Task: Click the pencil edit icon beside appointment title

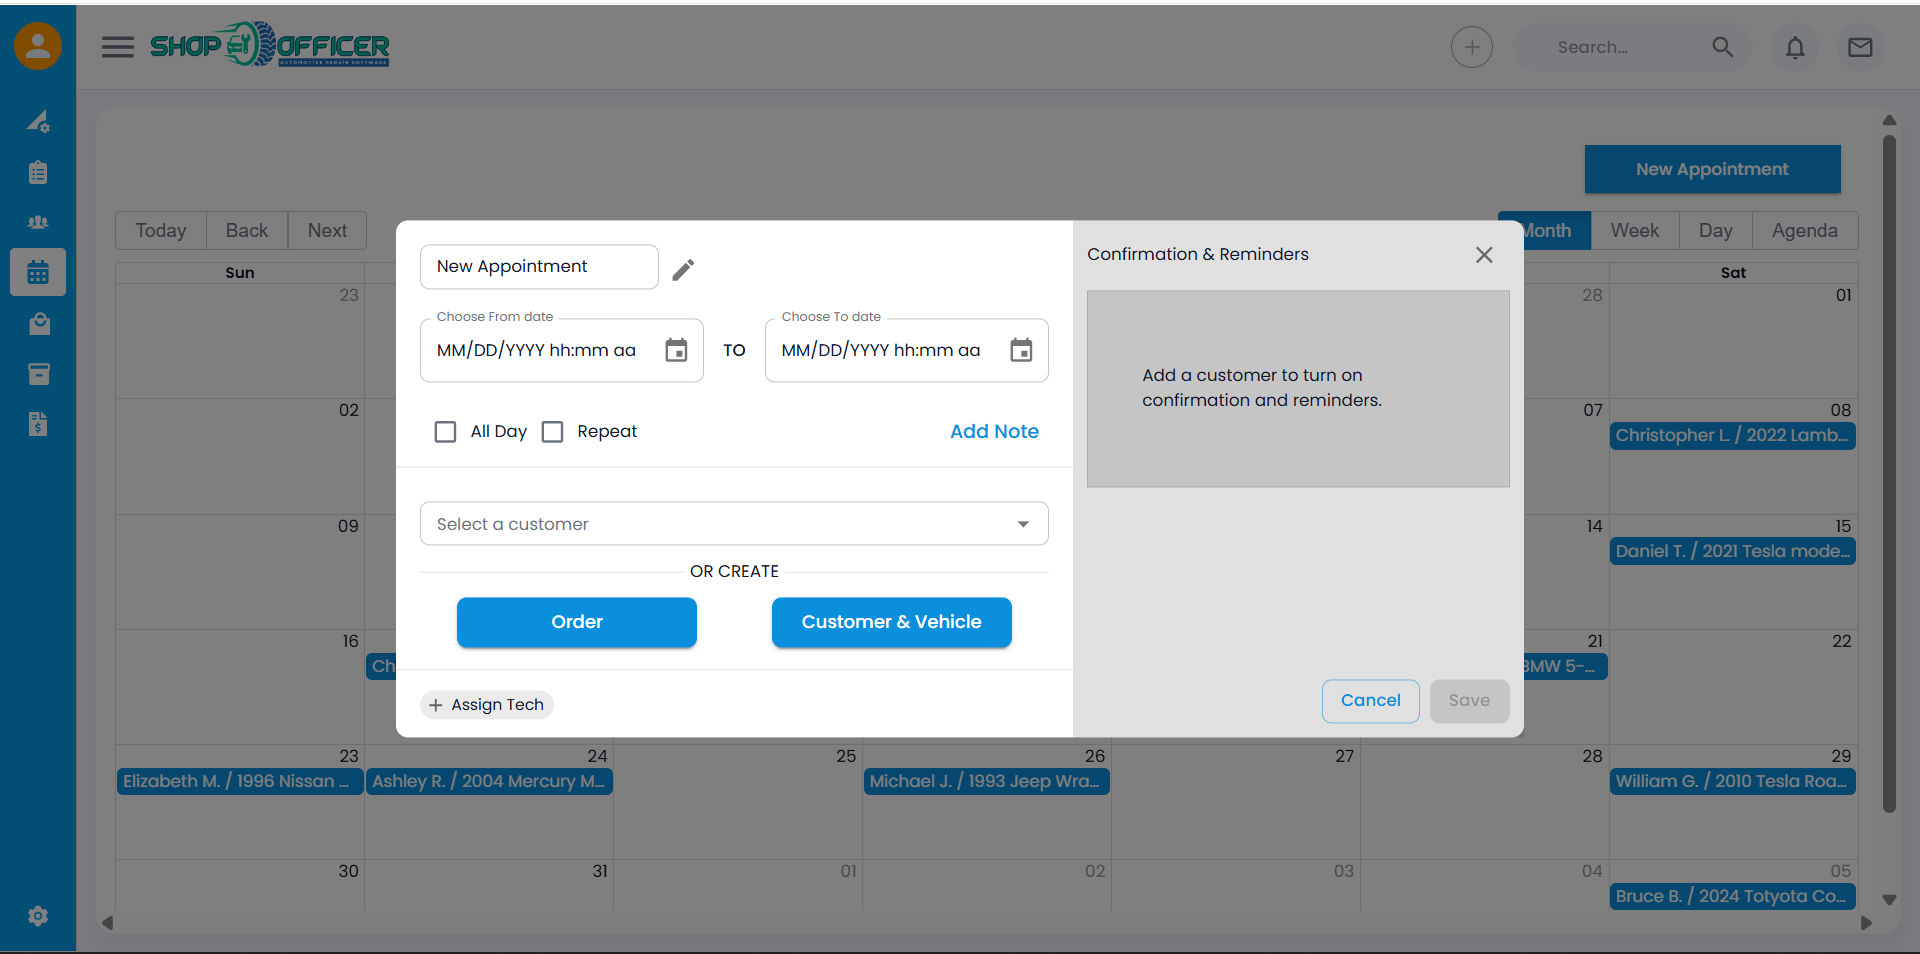Action: click(683, 269)
